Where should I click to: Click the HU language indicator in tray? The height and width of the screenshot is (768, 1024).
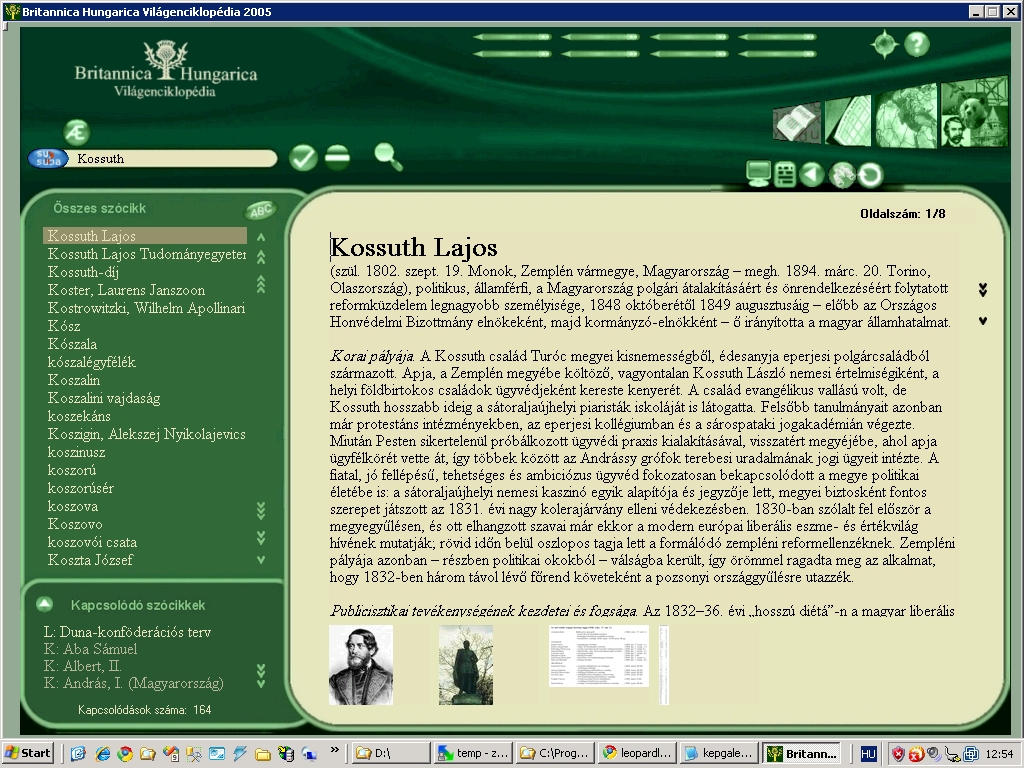(868, 754)
